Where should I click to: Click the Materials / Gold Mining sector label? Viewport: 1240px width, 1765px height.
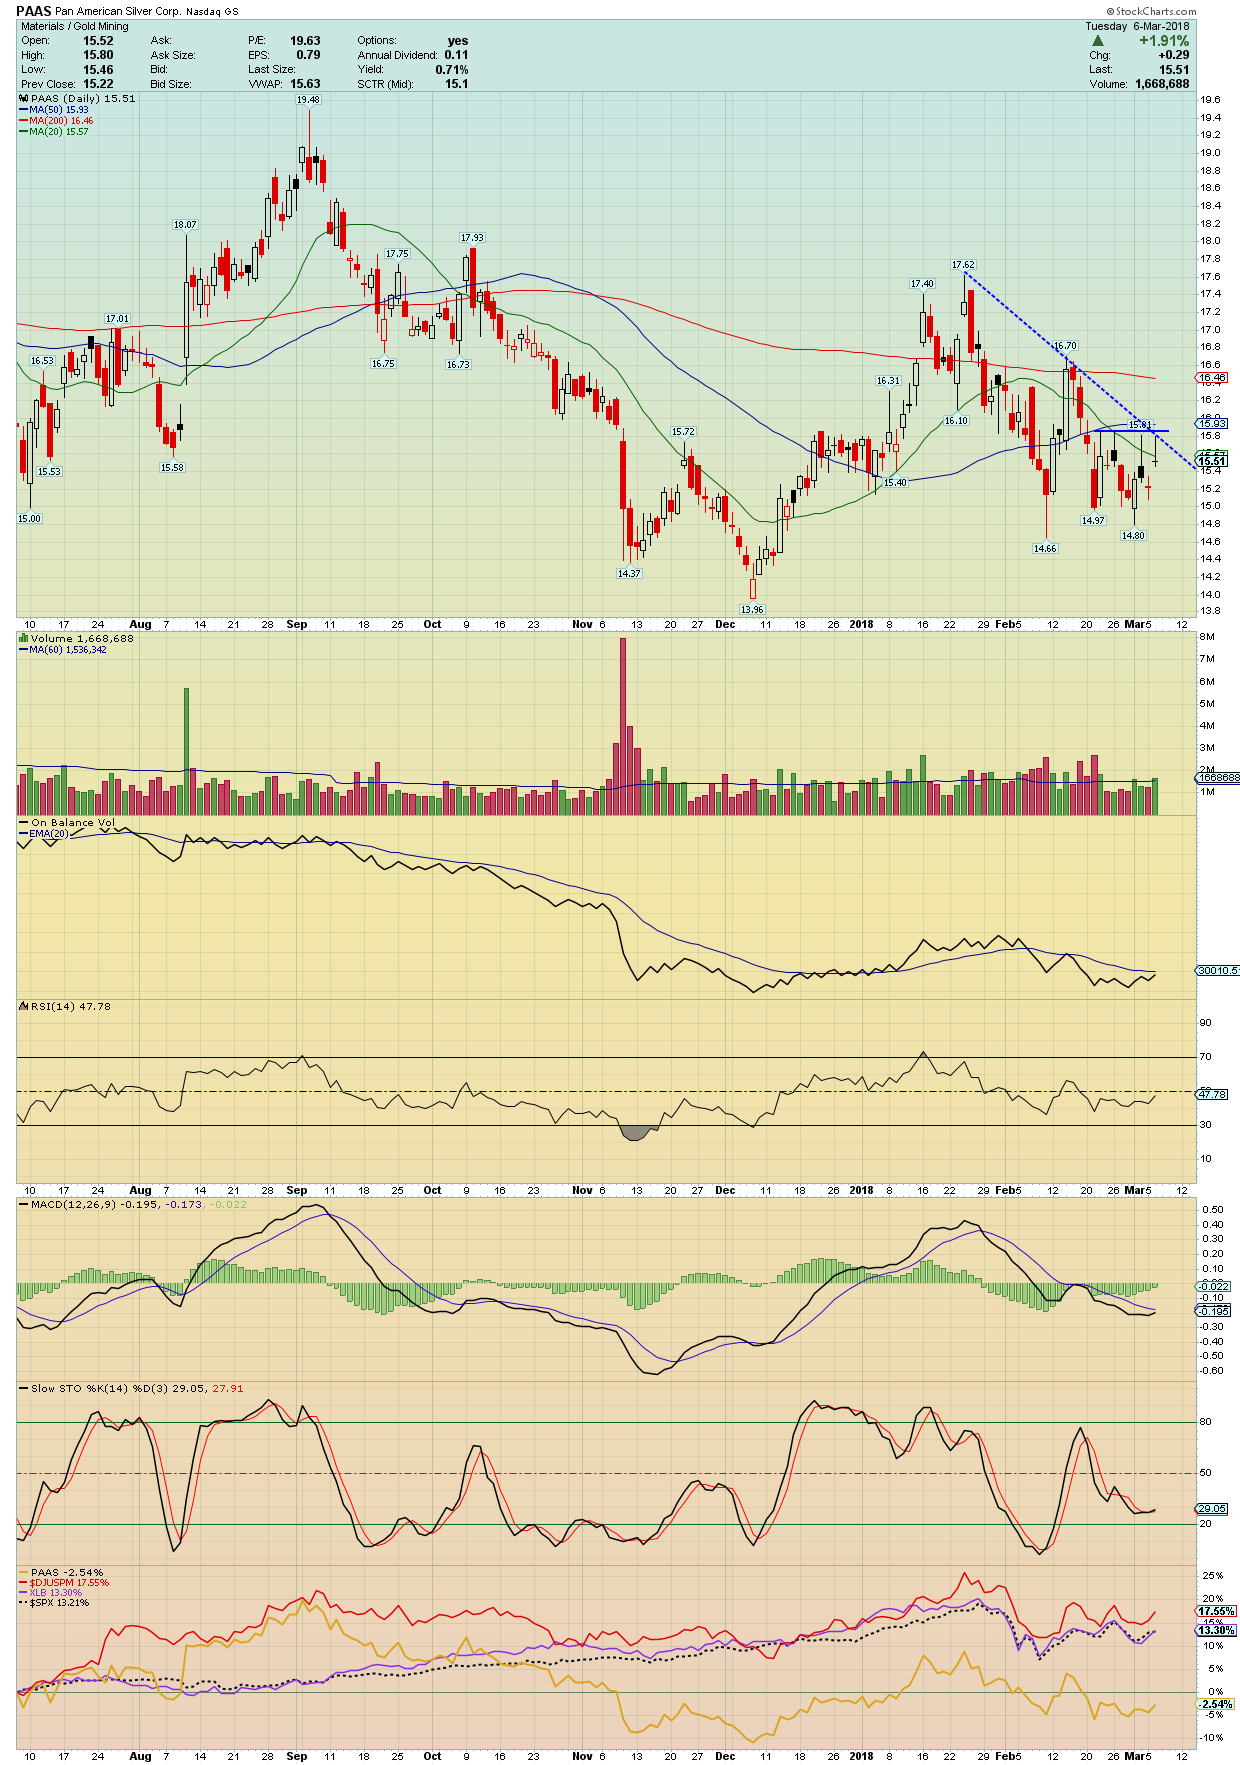coord(75,26)
